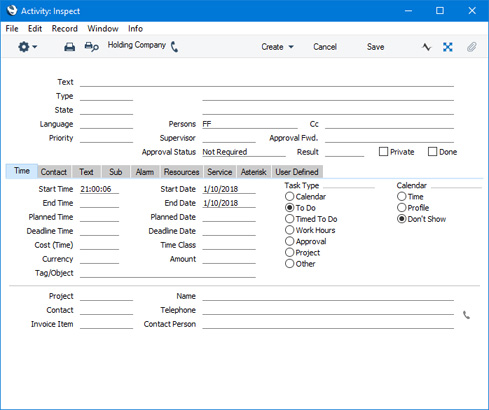This screenshot has width=489, height=410.
Task: Tick the Done checkbox
Action: click(x=432, y=152)
